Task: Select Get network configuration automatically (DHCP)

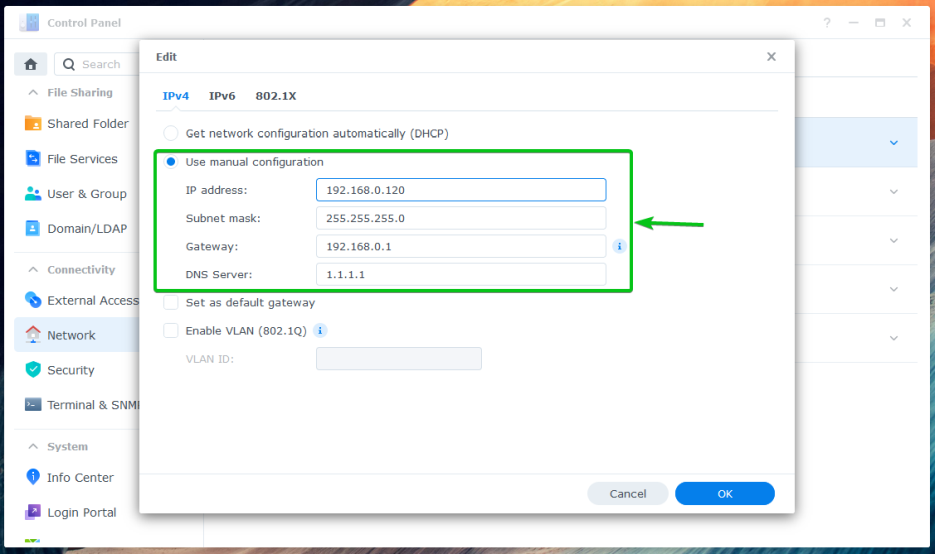Action: pos(171,133)
